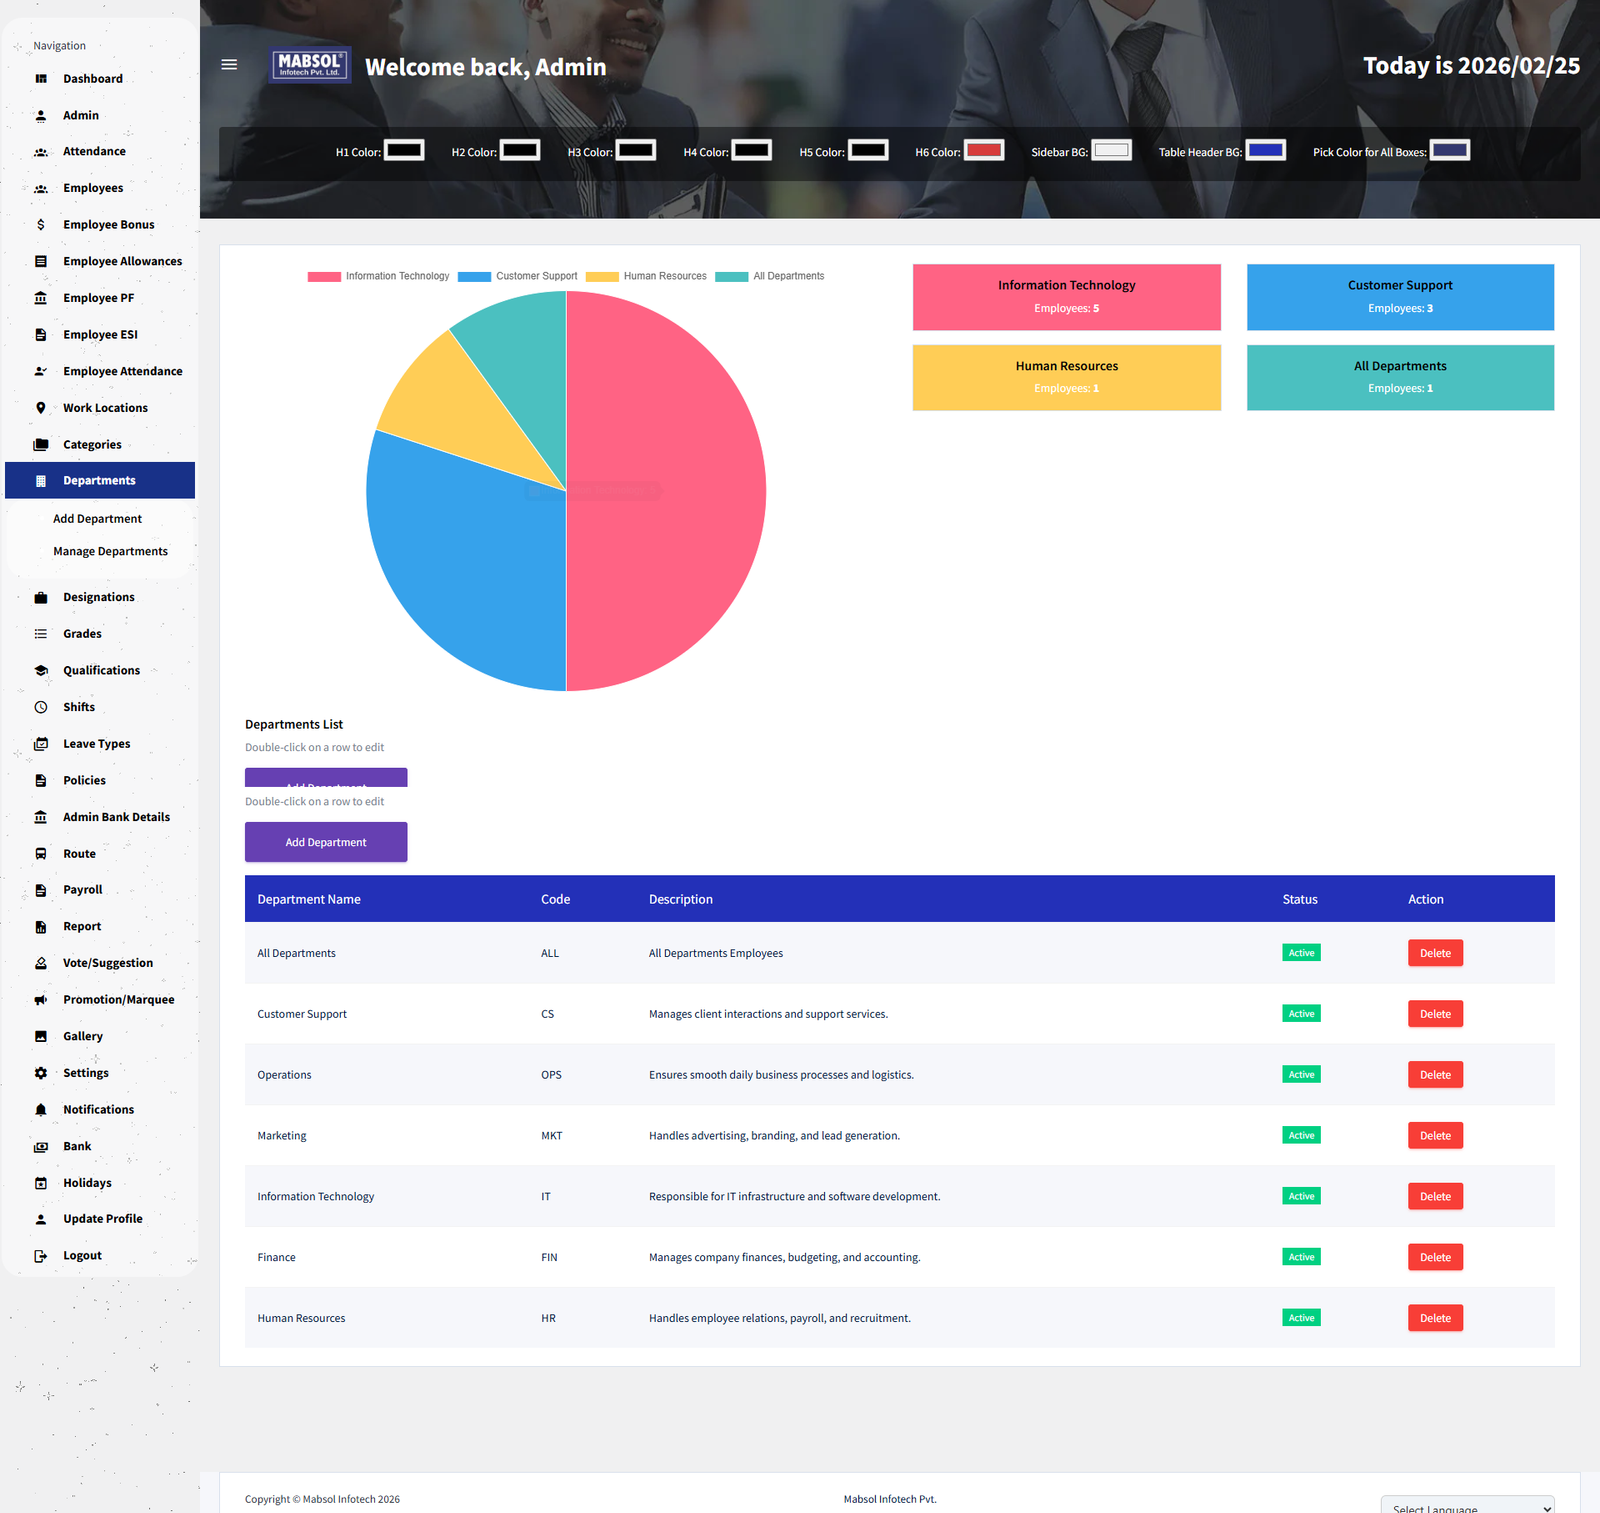This screenshot has width=1600, height=1513.
Task: Click the Employee Bonus dollar icon
Action: [x=41, y=225]
